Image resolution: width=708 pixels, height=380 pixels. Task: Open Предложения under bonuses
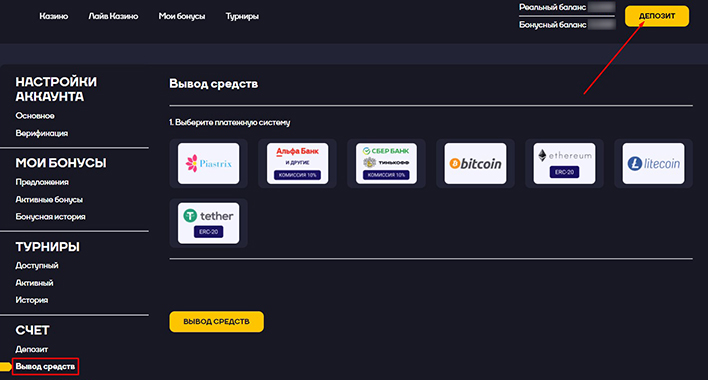tap(42, 182)
